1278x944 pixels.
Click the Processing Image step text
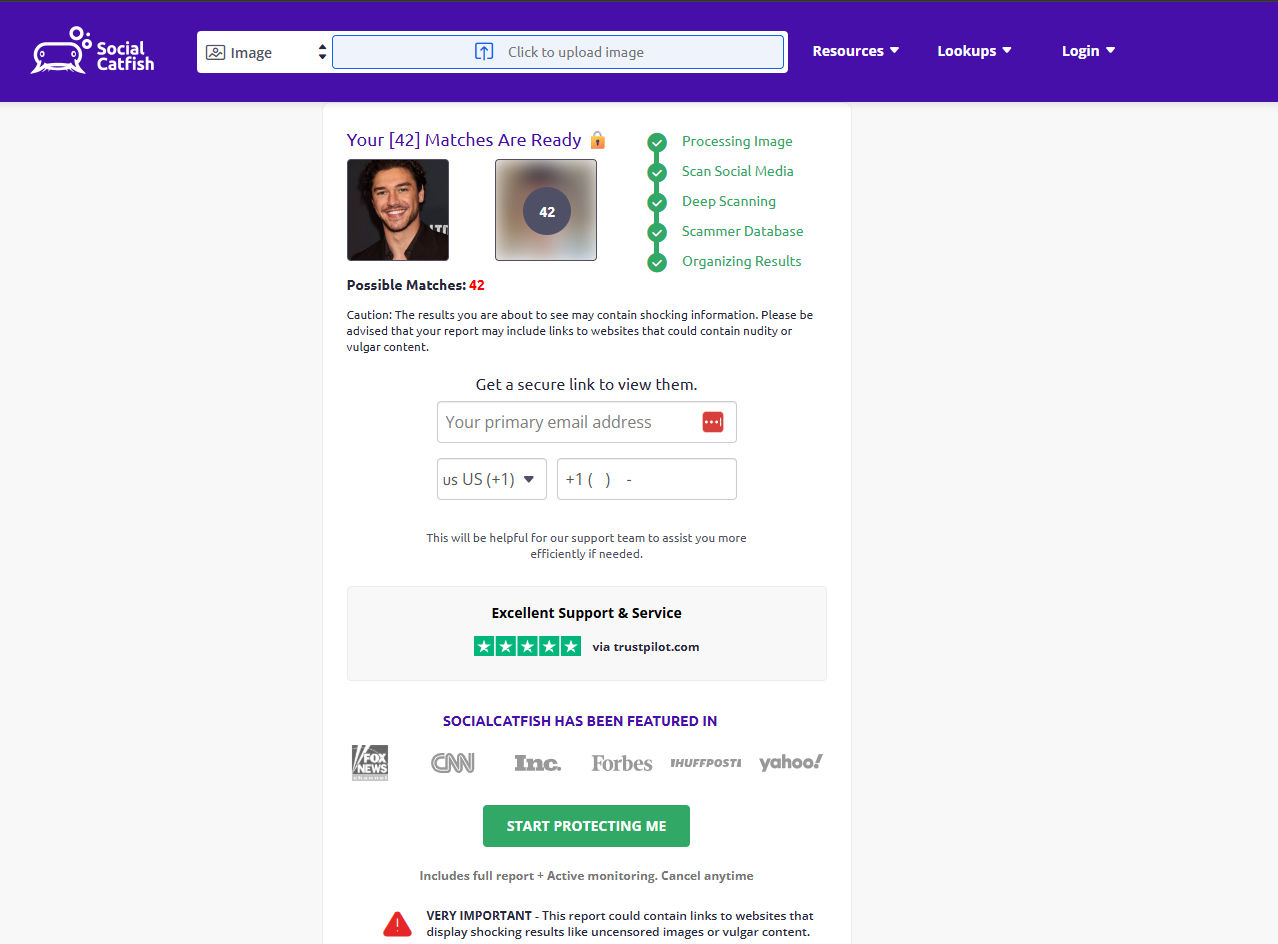pos(737,141)
